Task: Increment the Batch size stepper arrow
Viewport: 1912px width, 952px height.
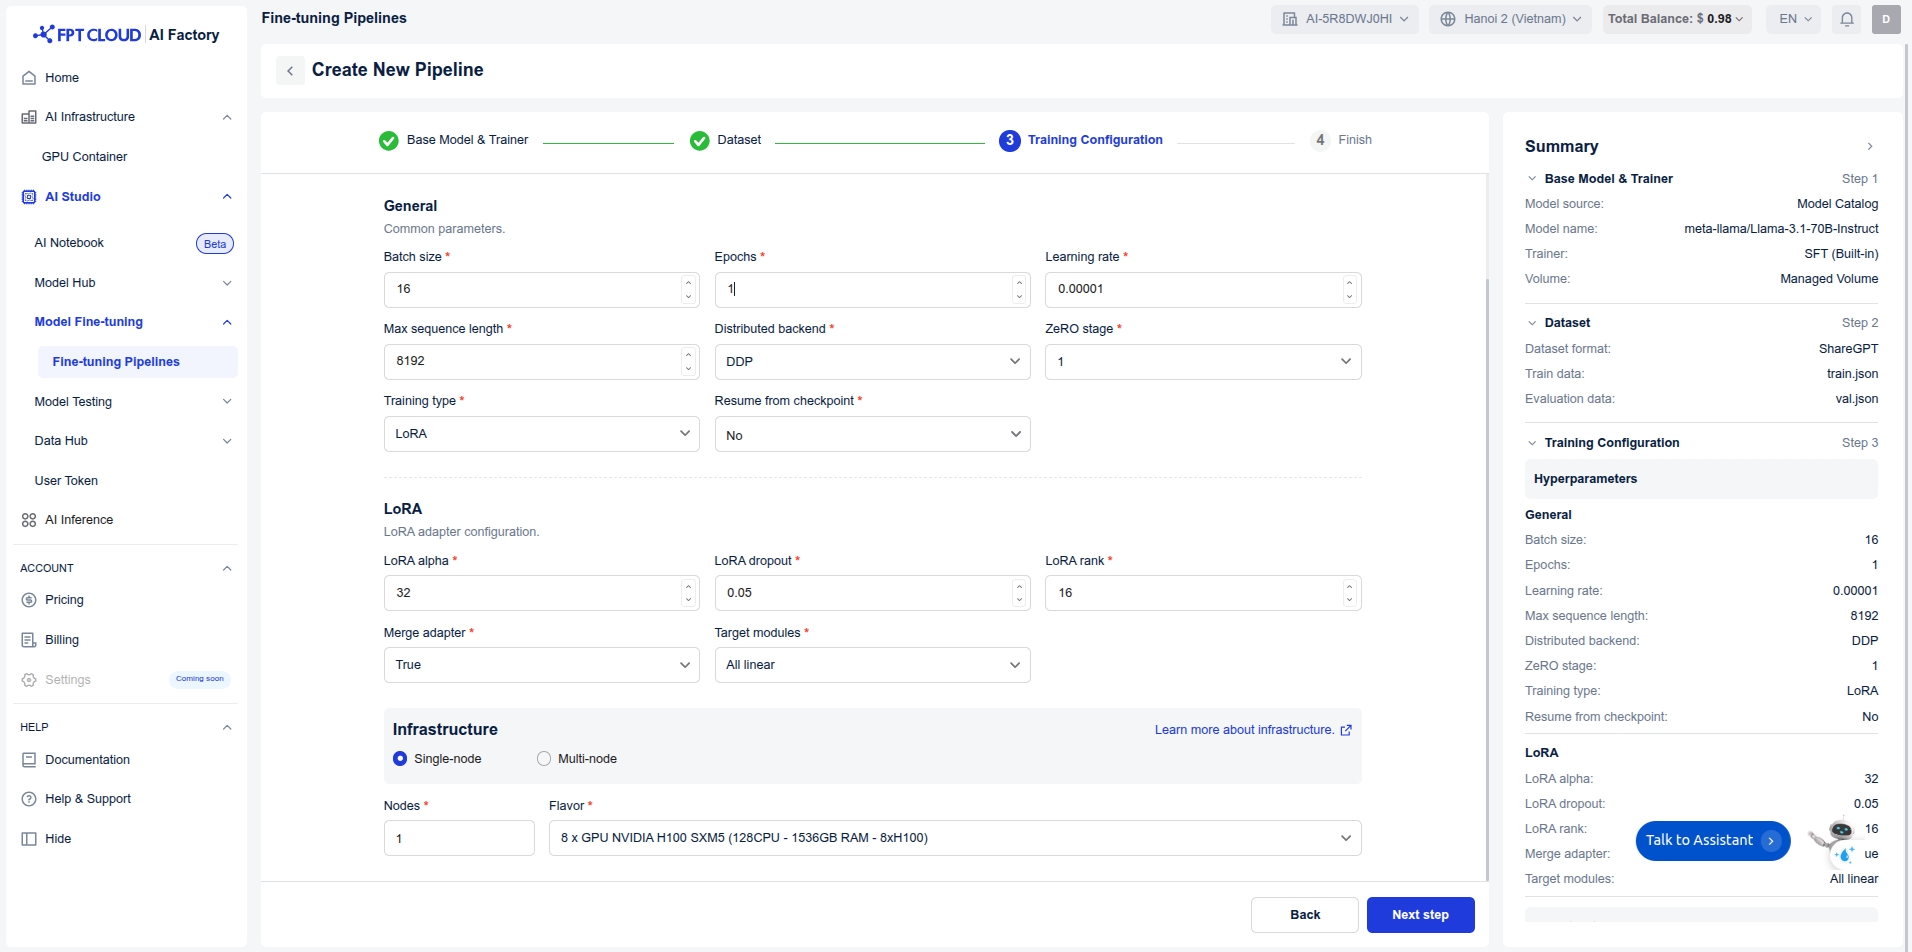Action: click(688, 283)
